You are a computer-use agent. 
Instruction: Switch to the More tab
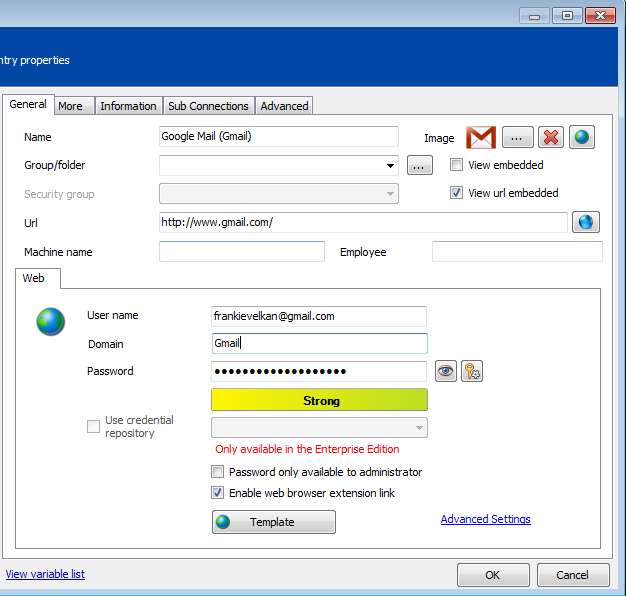(x=74, y=106)
